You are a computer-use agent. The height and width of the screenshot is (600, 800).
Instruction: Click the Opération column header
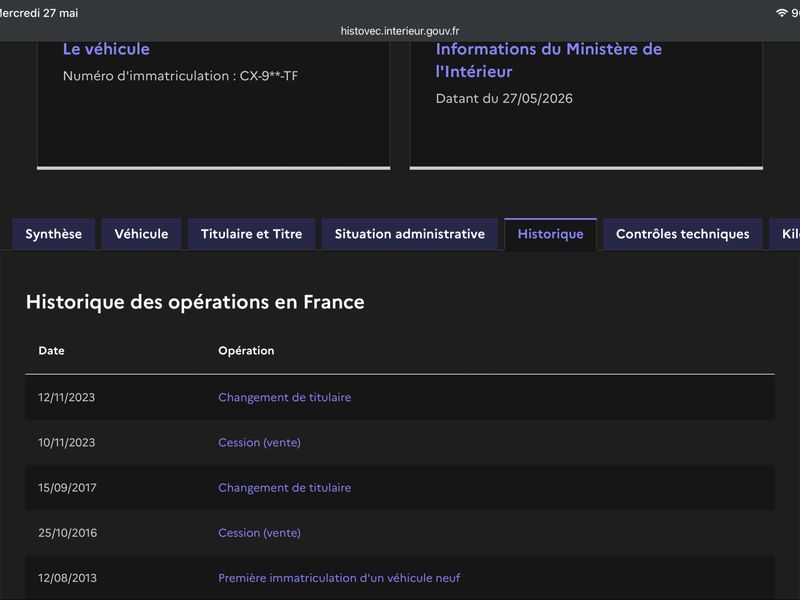[x=246, y=351]
